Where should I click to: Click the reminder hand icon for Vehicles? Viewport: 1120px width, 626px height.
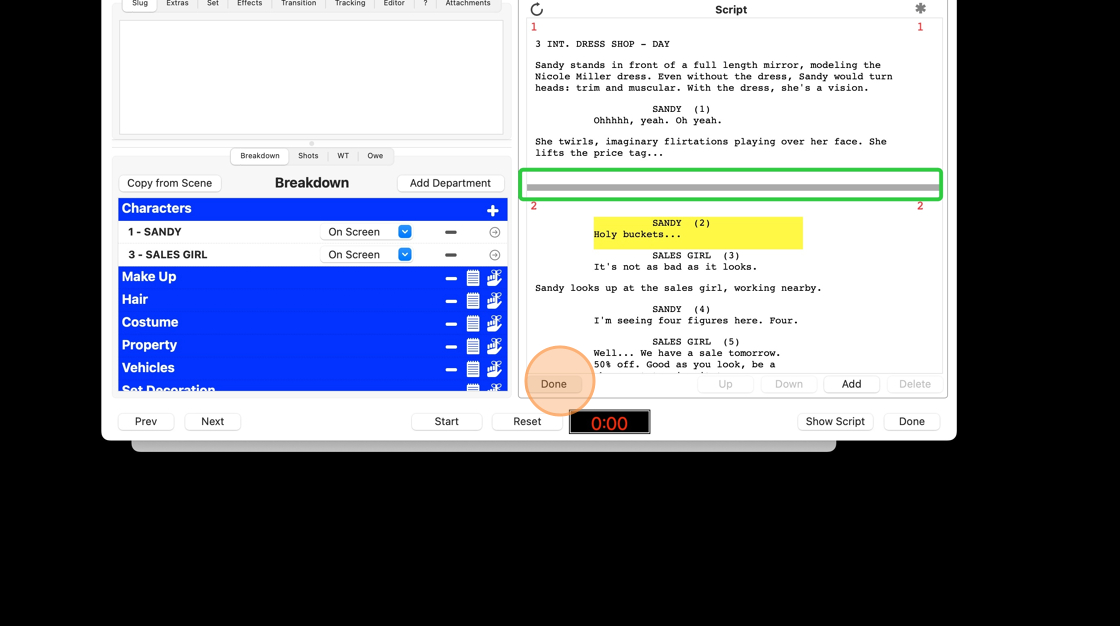click(494, 369)
